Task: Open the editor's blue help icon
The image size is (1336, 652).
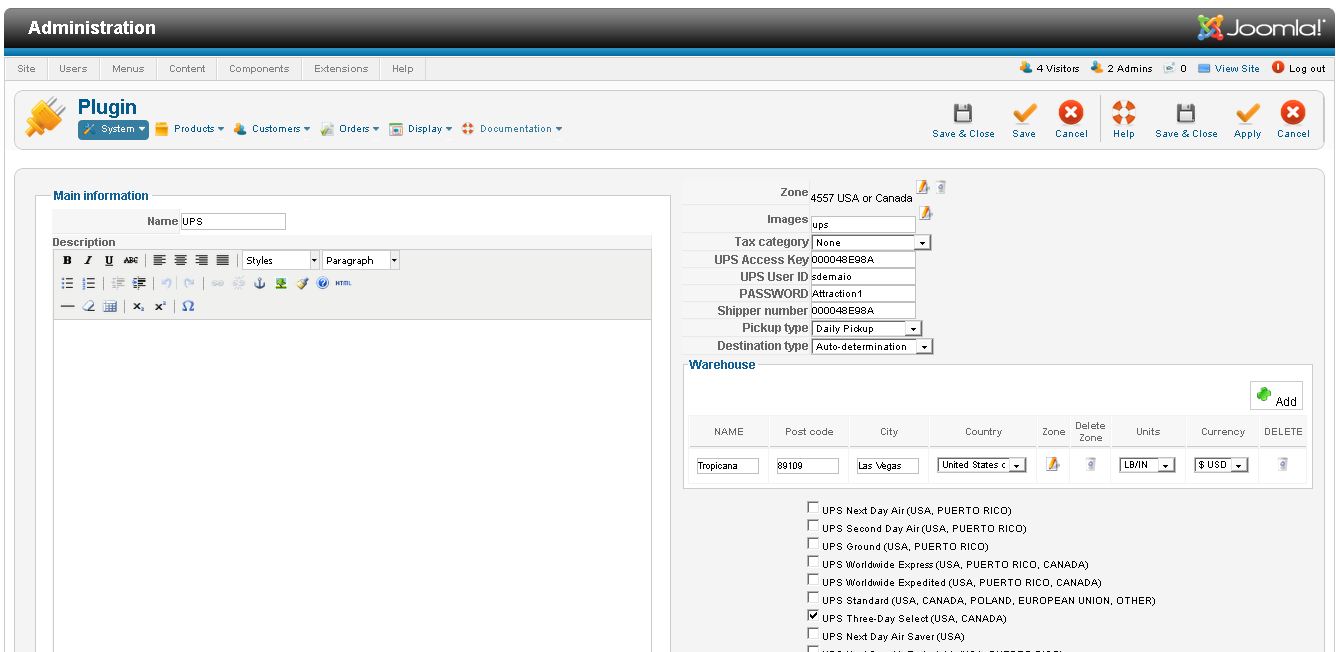Action: (322, 283)
